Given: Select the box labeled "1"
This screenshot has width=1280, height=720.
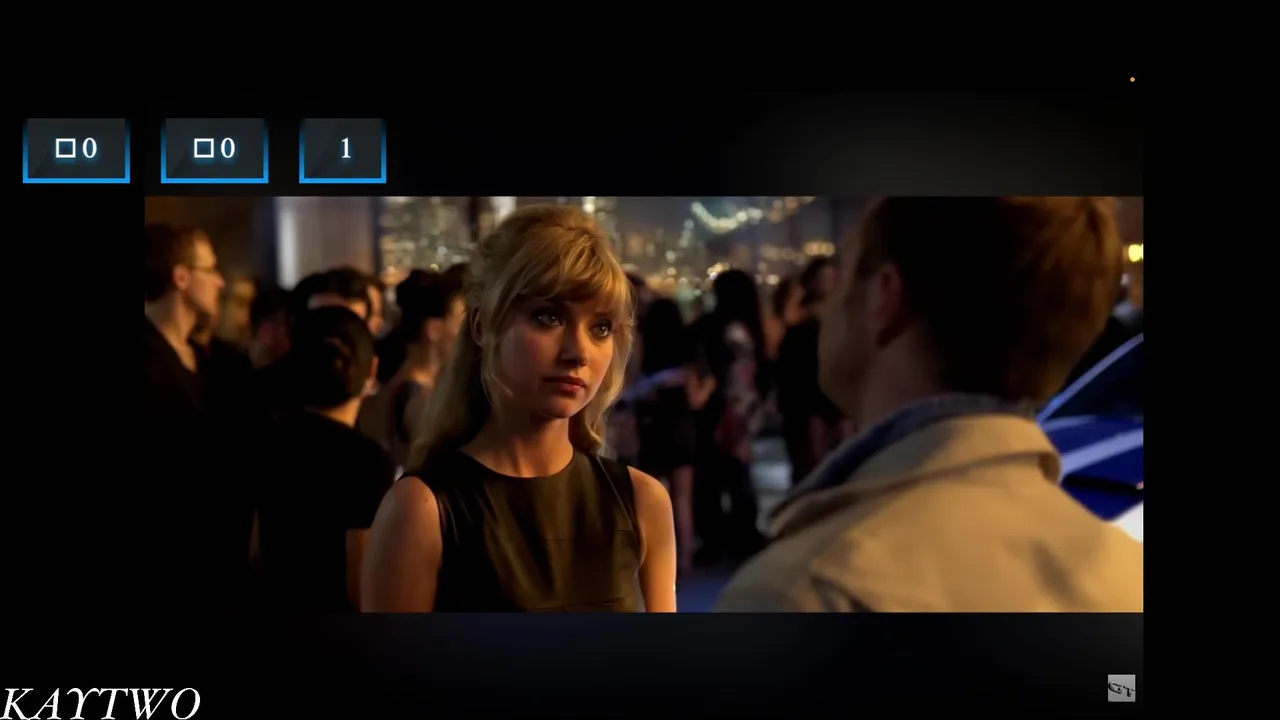Looking at the screenshot, I should [342, 150].
